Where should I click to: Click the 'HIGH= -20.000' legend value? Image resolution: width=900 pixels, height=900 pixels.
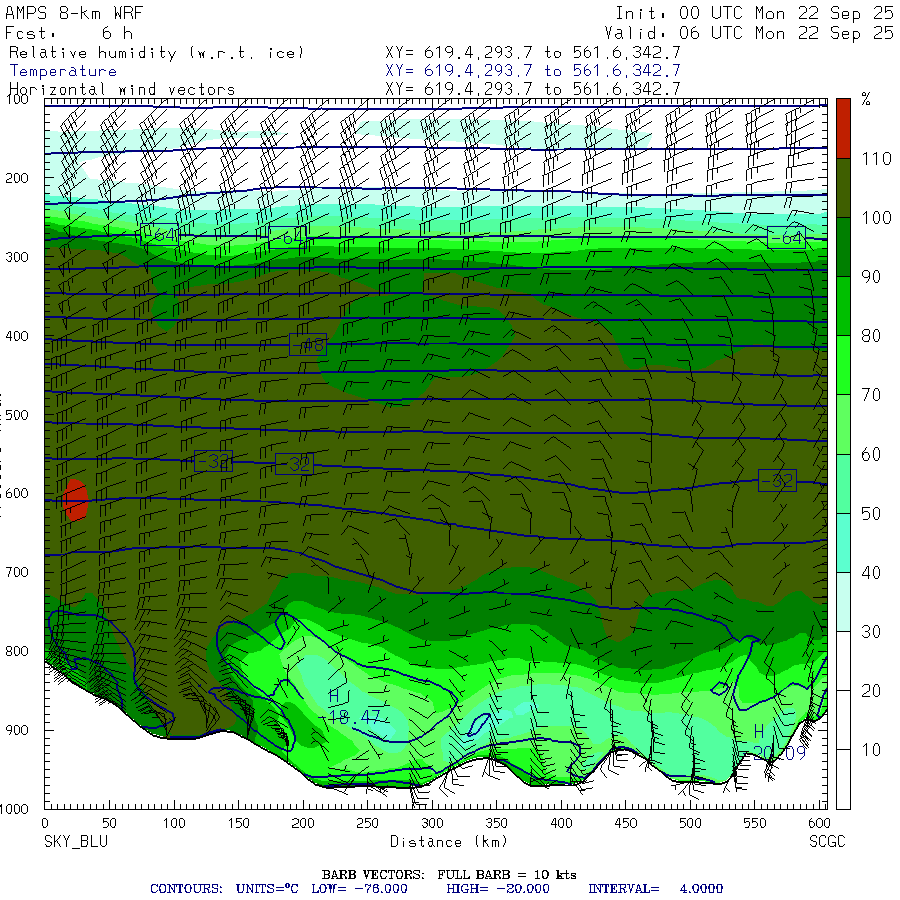click(498, 889)
